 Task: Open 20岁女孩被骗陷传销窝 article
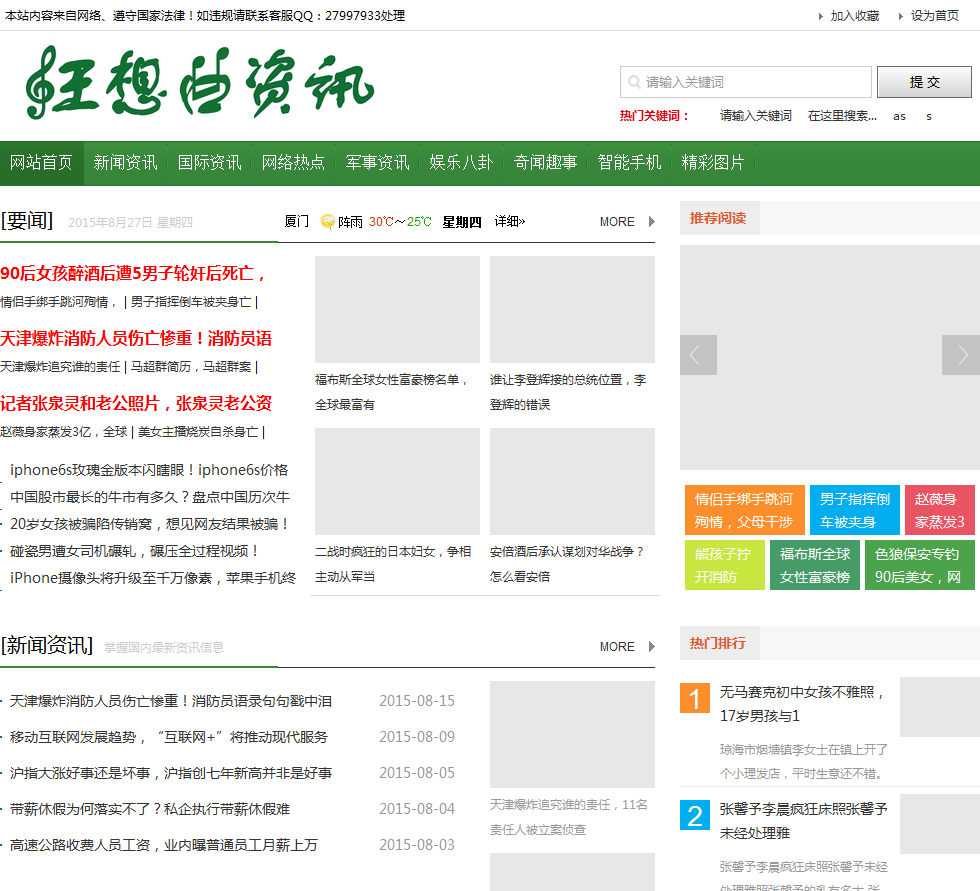[149, 524]
